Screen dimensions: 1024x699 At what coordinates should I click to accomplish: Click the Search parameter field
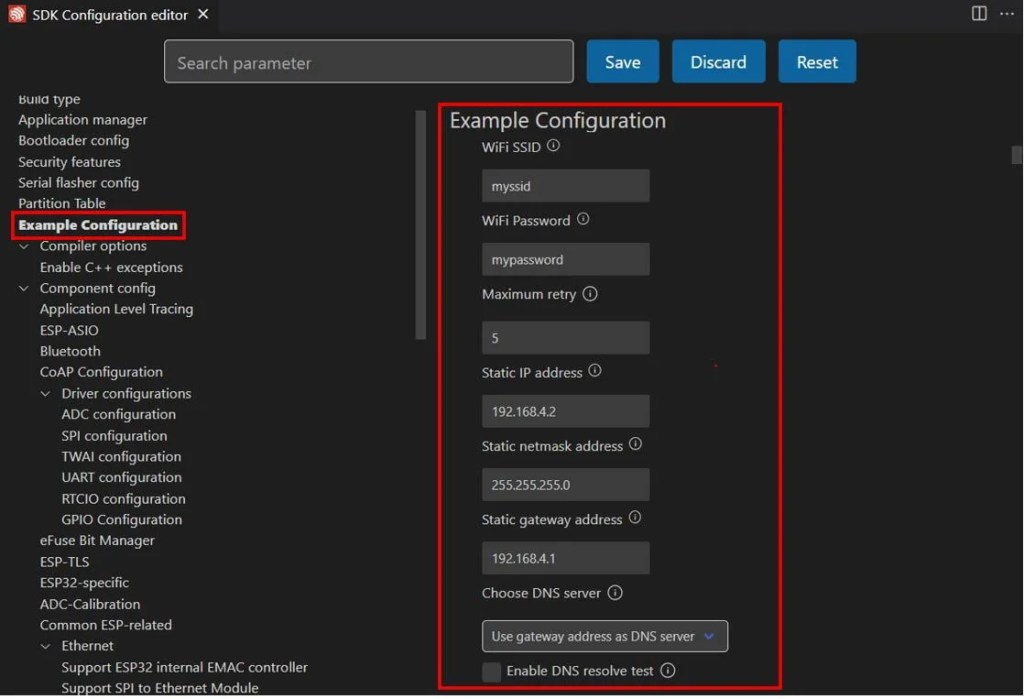pos(368,61)
